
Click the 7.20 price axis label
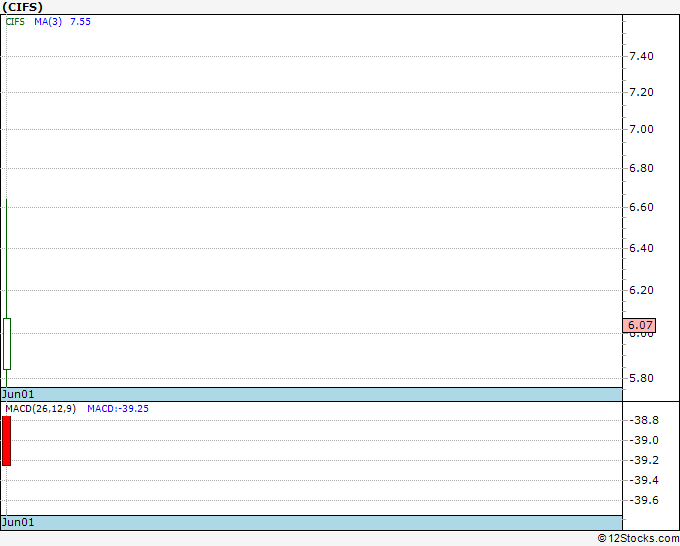(641, 92)
